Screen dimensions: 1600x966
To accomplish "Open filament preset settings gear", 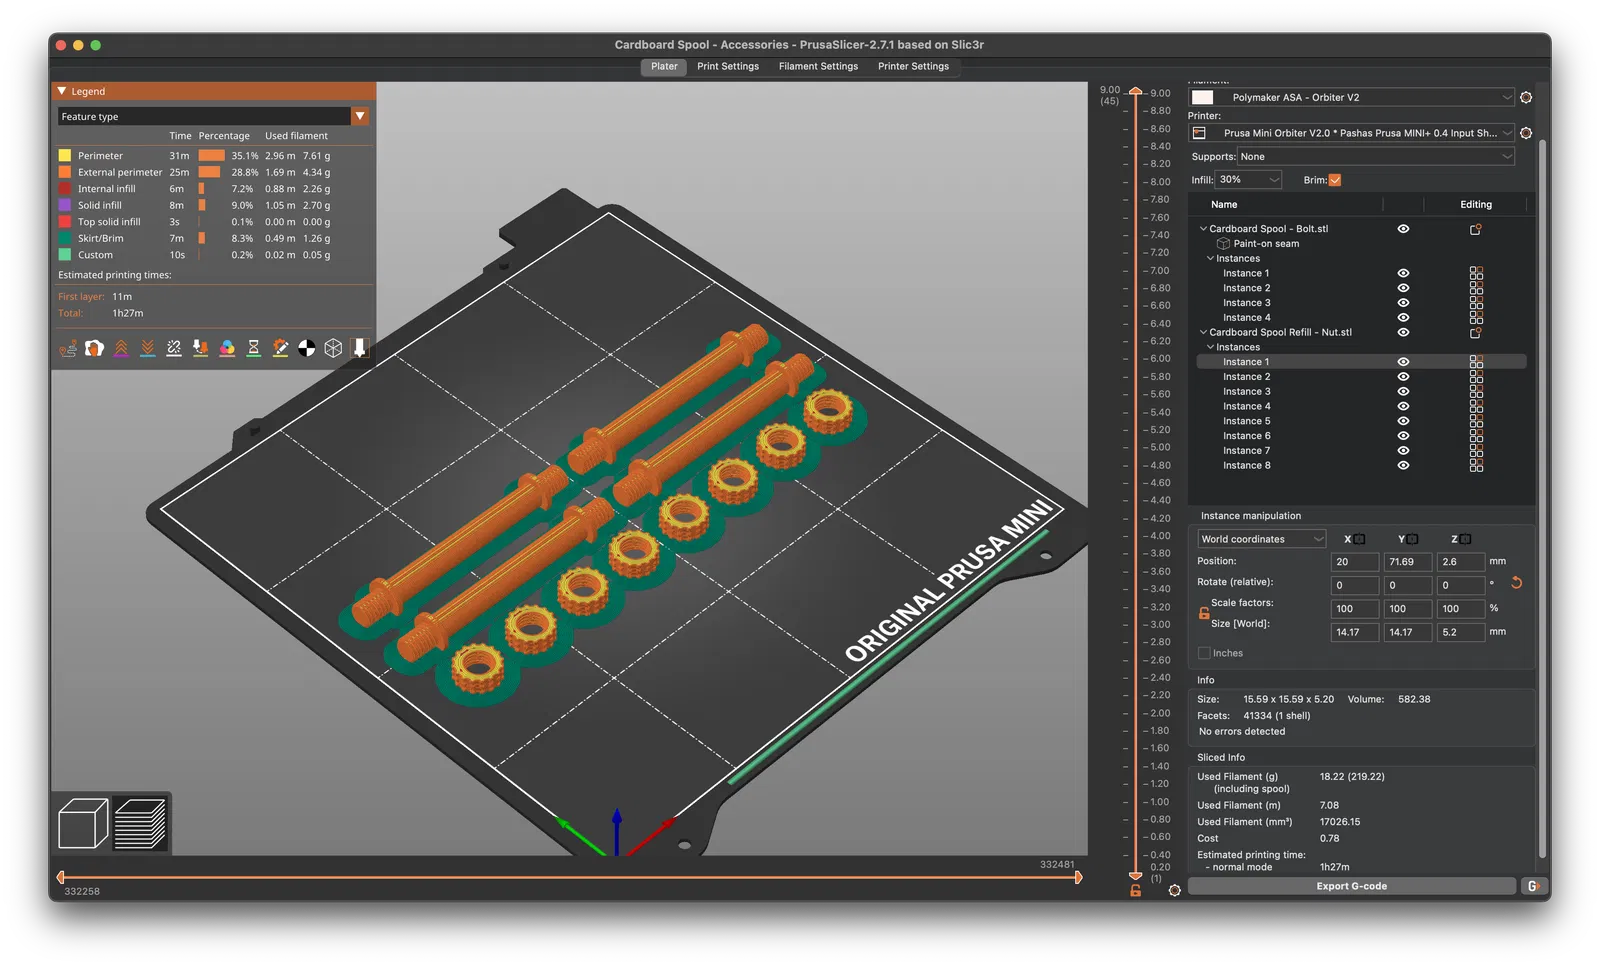I will click(1526, 98).
